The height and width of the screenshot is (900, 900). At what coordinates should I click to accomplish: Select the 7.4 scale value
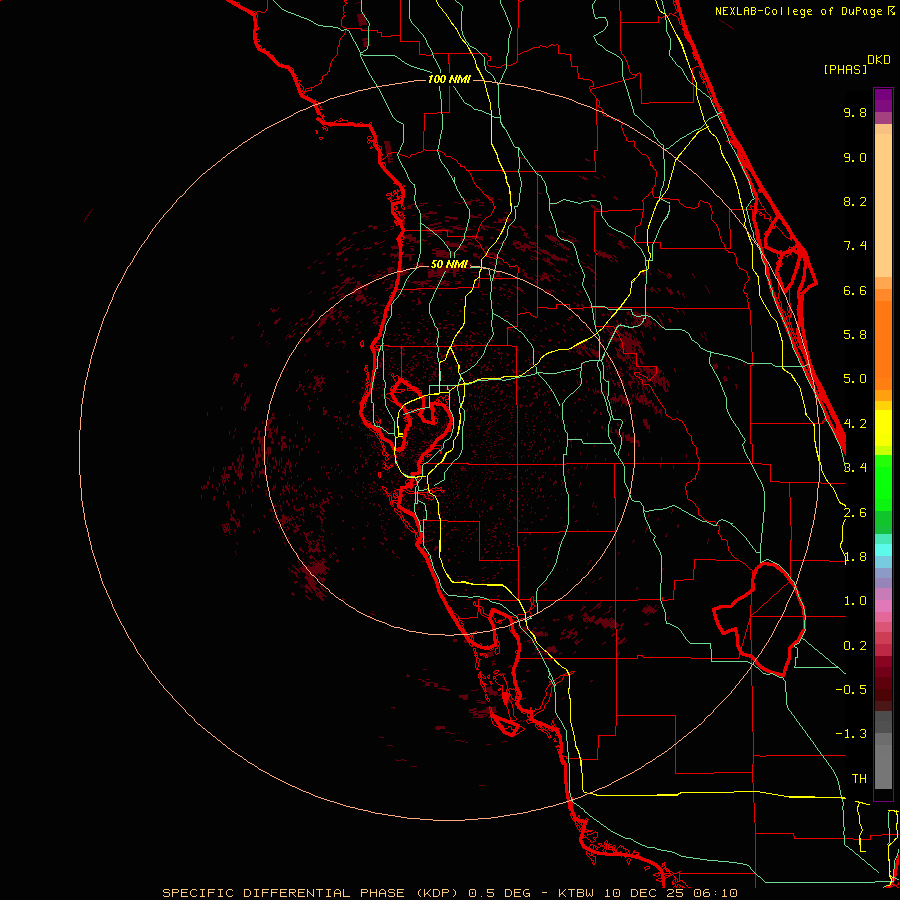coord(855,246)
